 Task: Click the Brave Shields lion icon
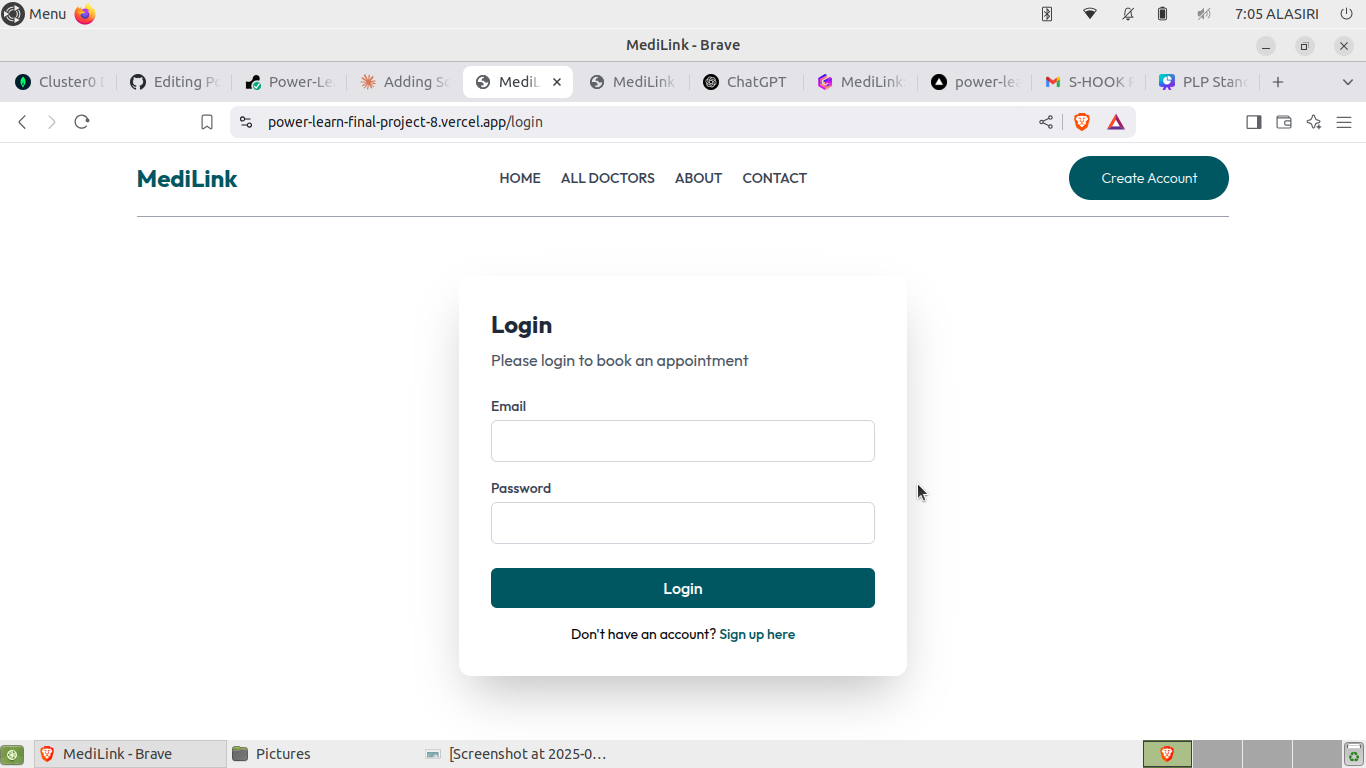point(1082,122)
